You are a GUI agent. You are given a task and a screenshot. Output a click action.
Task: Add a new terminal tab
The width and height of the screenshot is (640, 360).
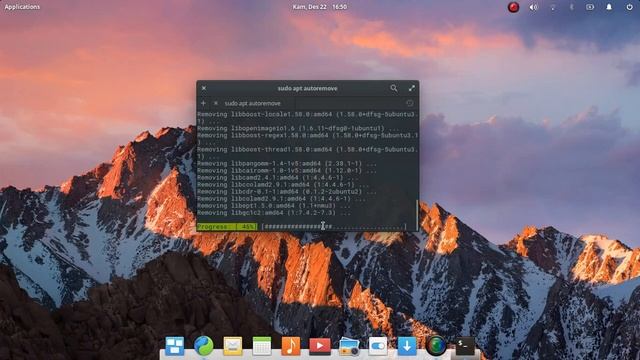click(203, 103)
